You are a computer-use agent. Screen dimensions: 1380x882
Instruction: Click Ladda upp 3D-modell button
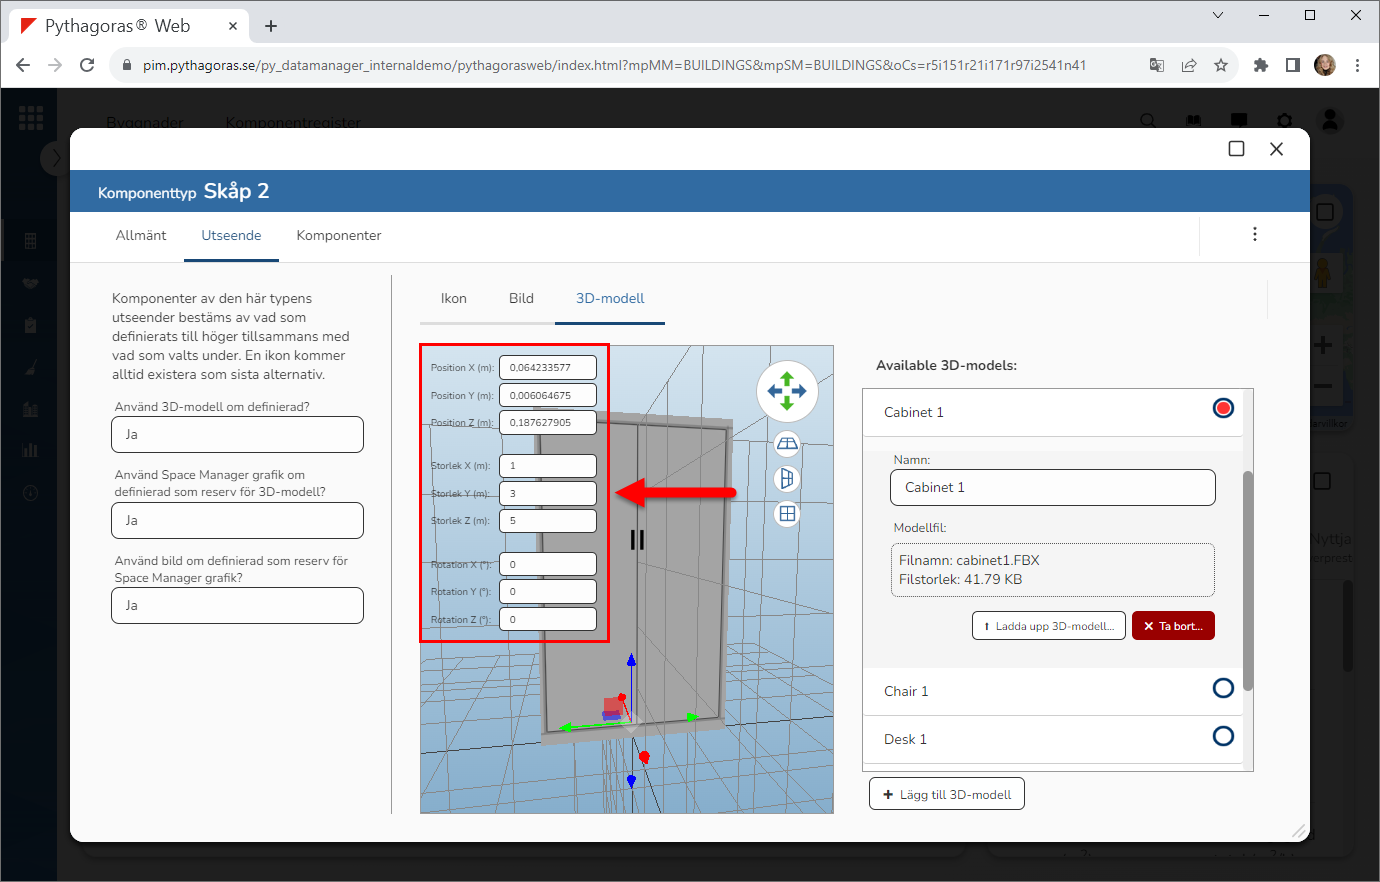click(x=1048, y=626)
